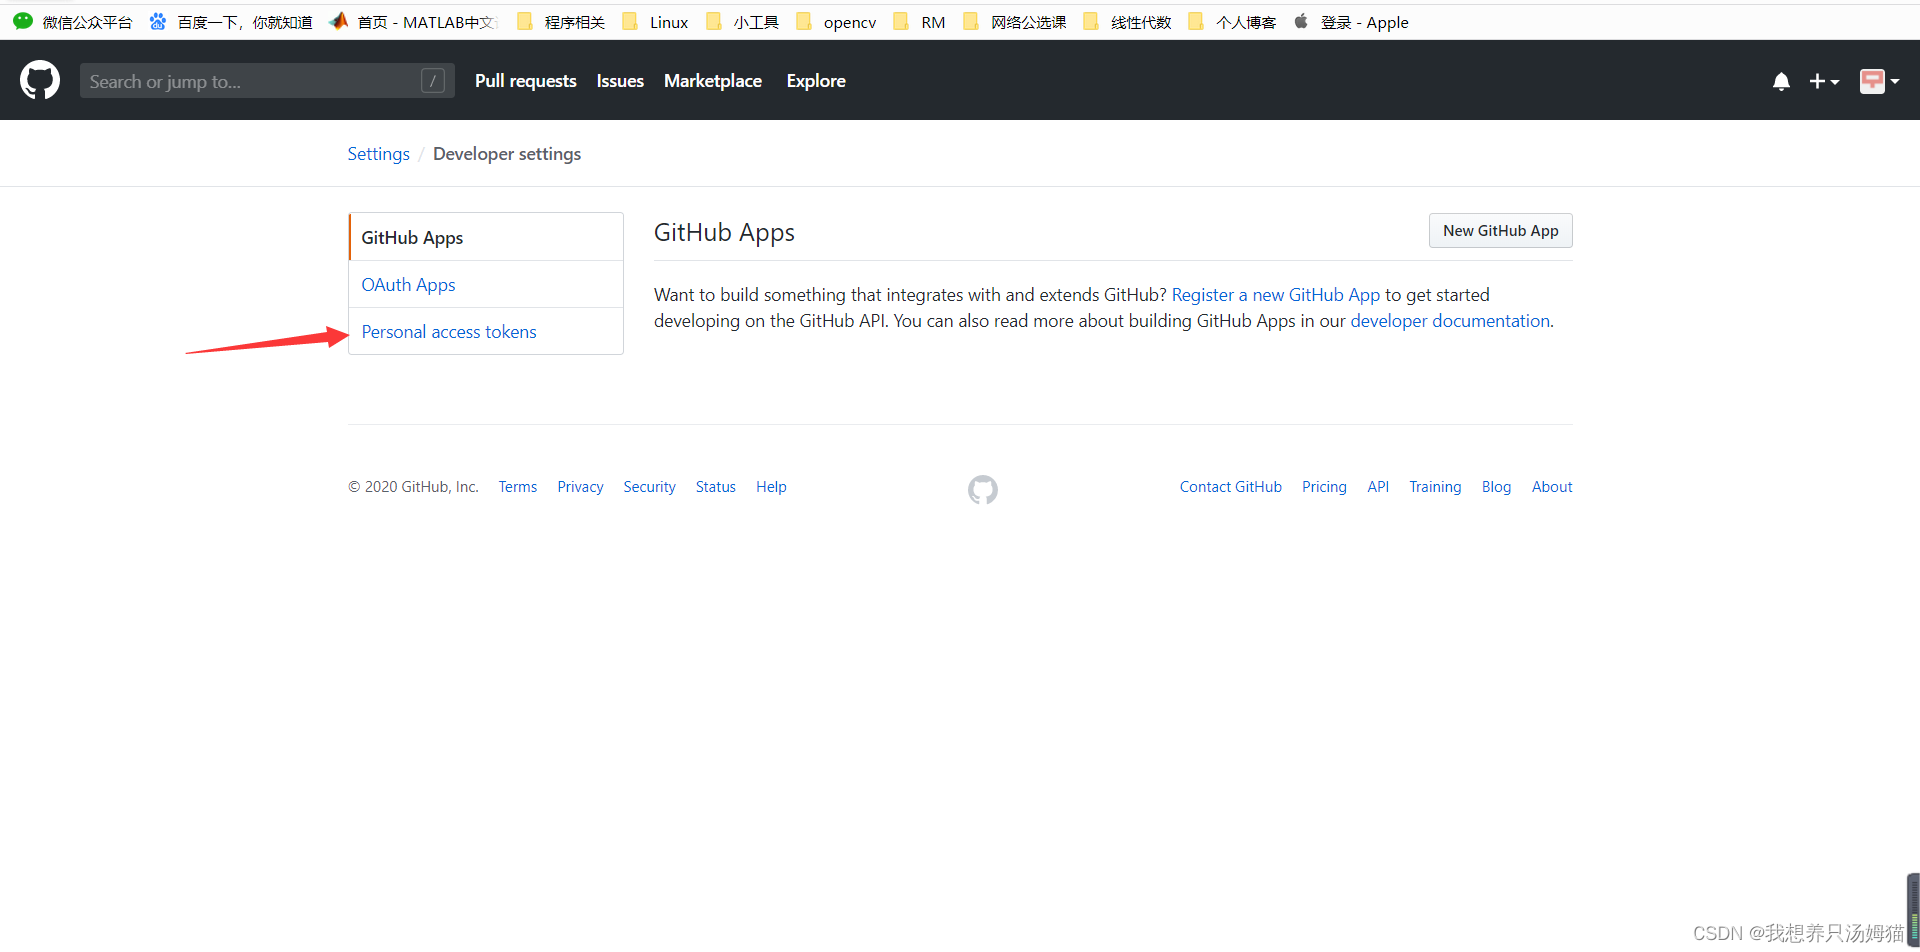Viewport: 1920px width, 952px height.
Task: Click the slash shortcut key icon in search
Action: (x=433, y=81)
